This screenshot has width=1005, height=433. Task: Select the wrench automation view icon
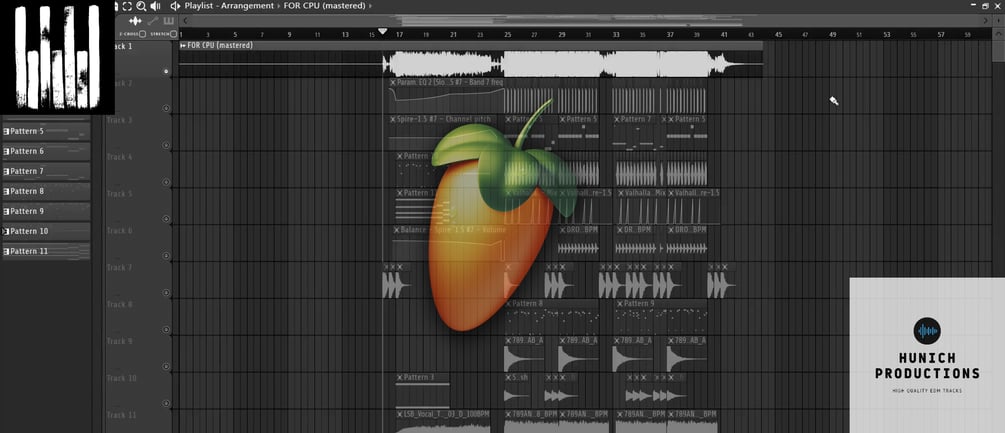(x=153, y=21)
